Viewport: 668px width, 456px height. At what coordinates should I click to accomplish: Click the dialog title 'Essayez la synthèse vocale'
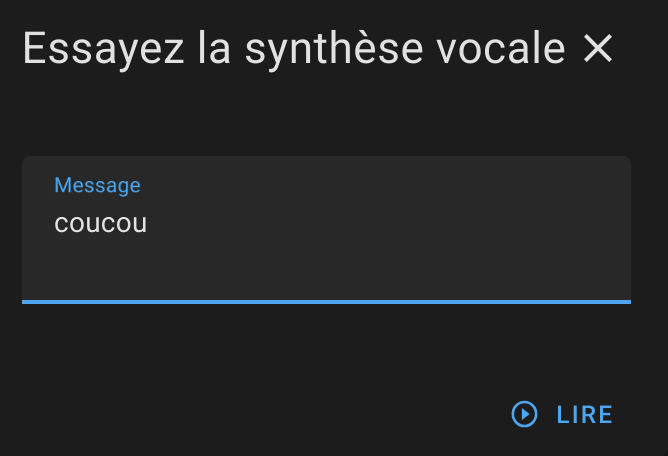click(294, 49)
